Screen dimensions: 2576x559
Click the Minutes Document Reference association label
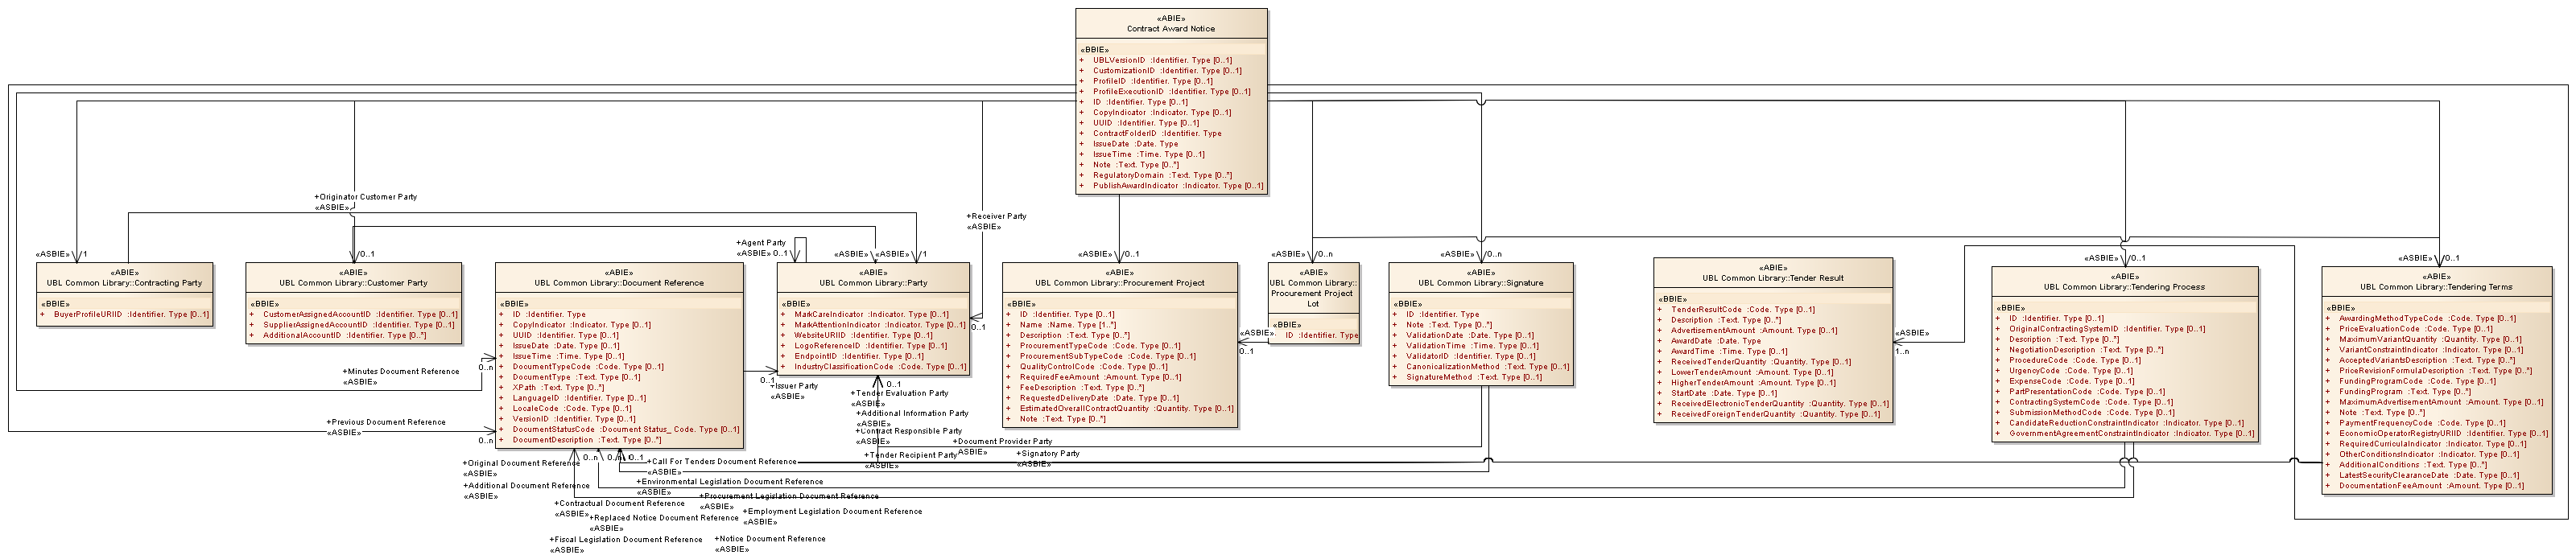coord(402,372)
